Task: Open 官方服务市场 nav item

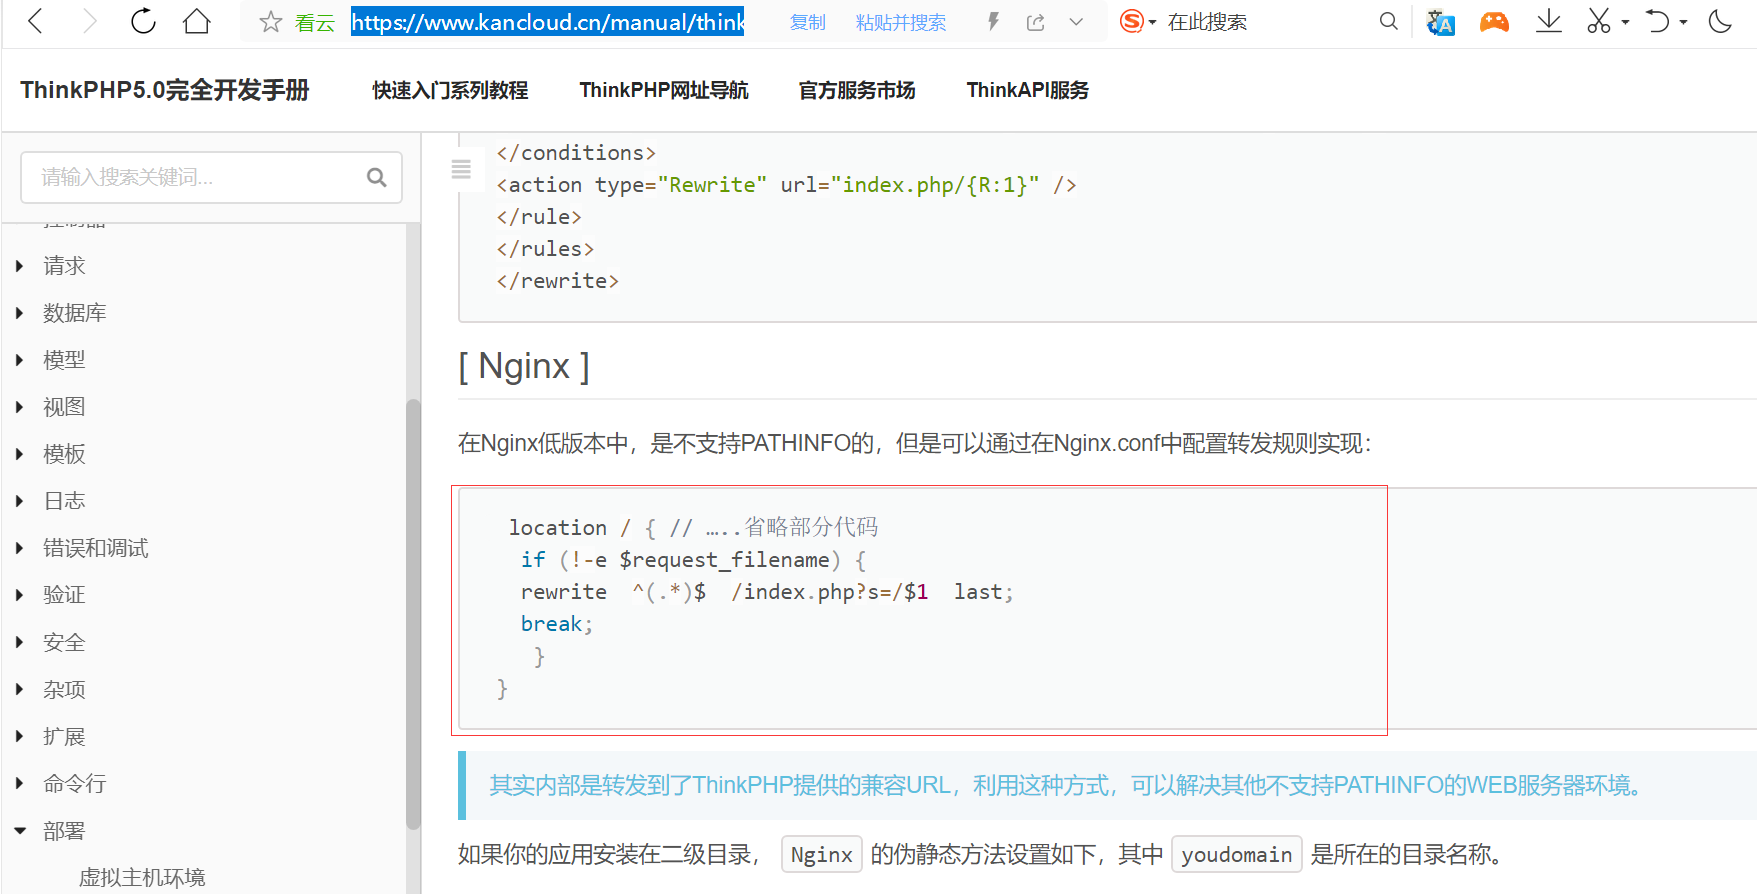Action: [857, 90]
